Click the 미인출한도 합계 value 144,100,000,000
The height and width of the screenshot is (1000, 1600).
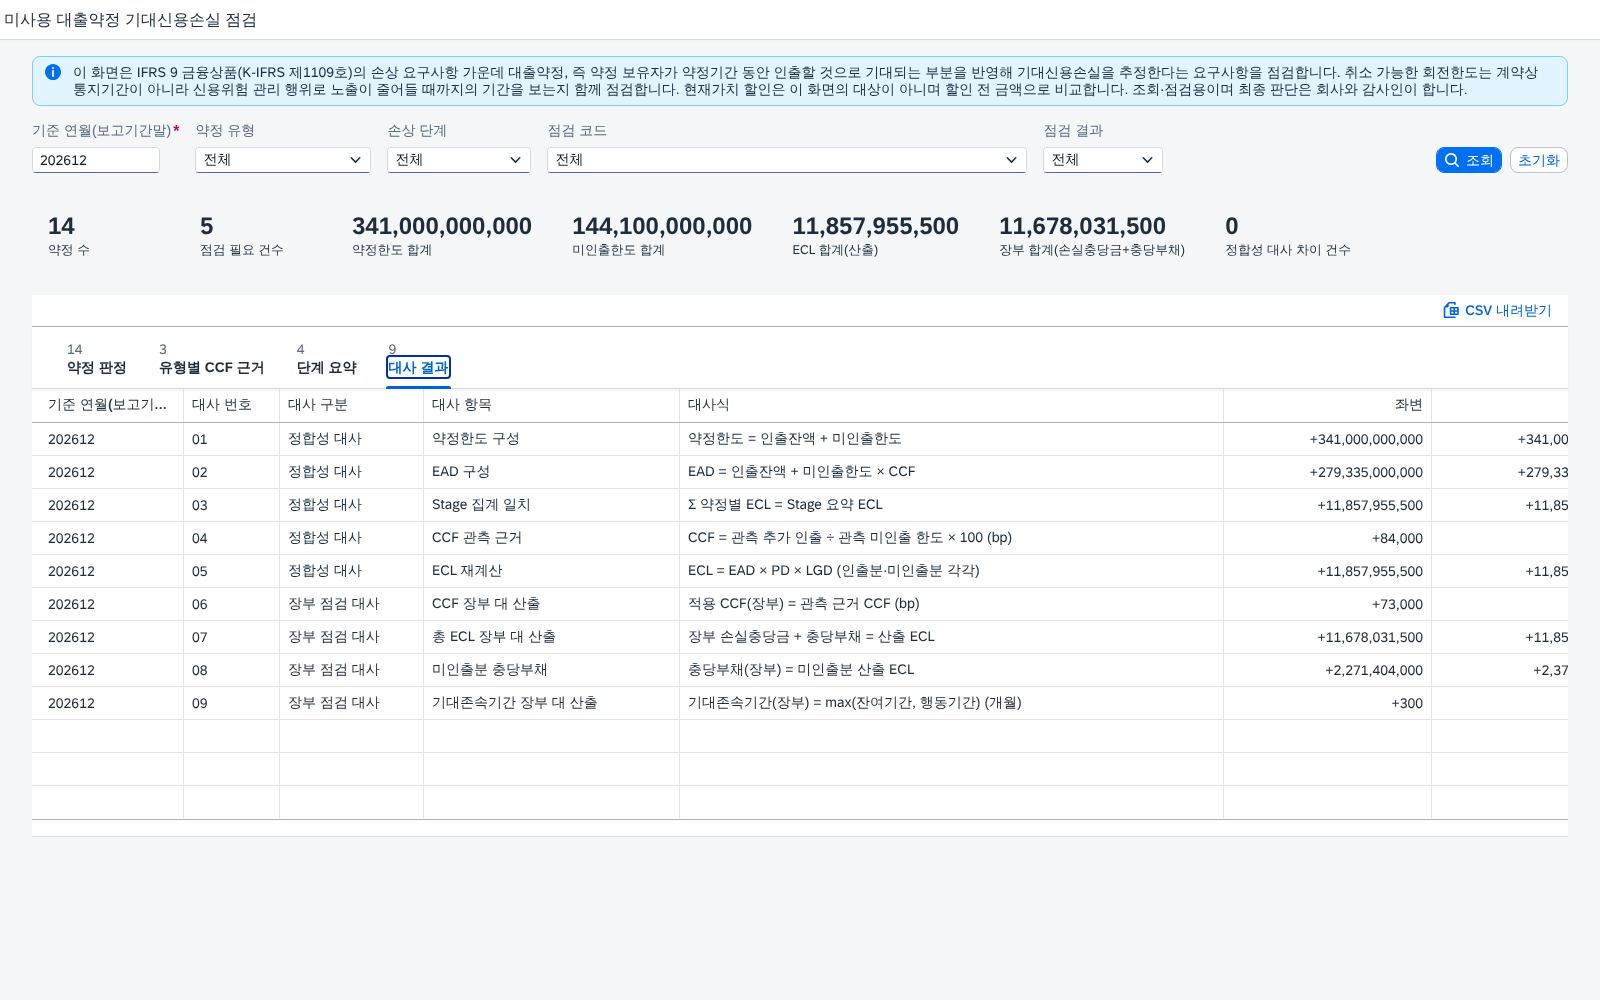pyautogui.click(x=662, y=226)
